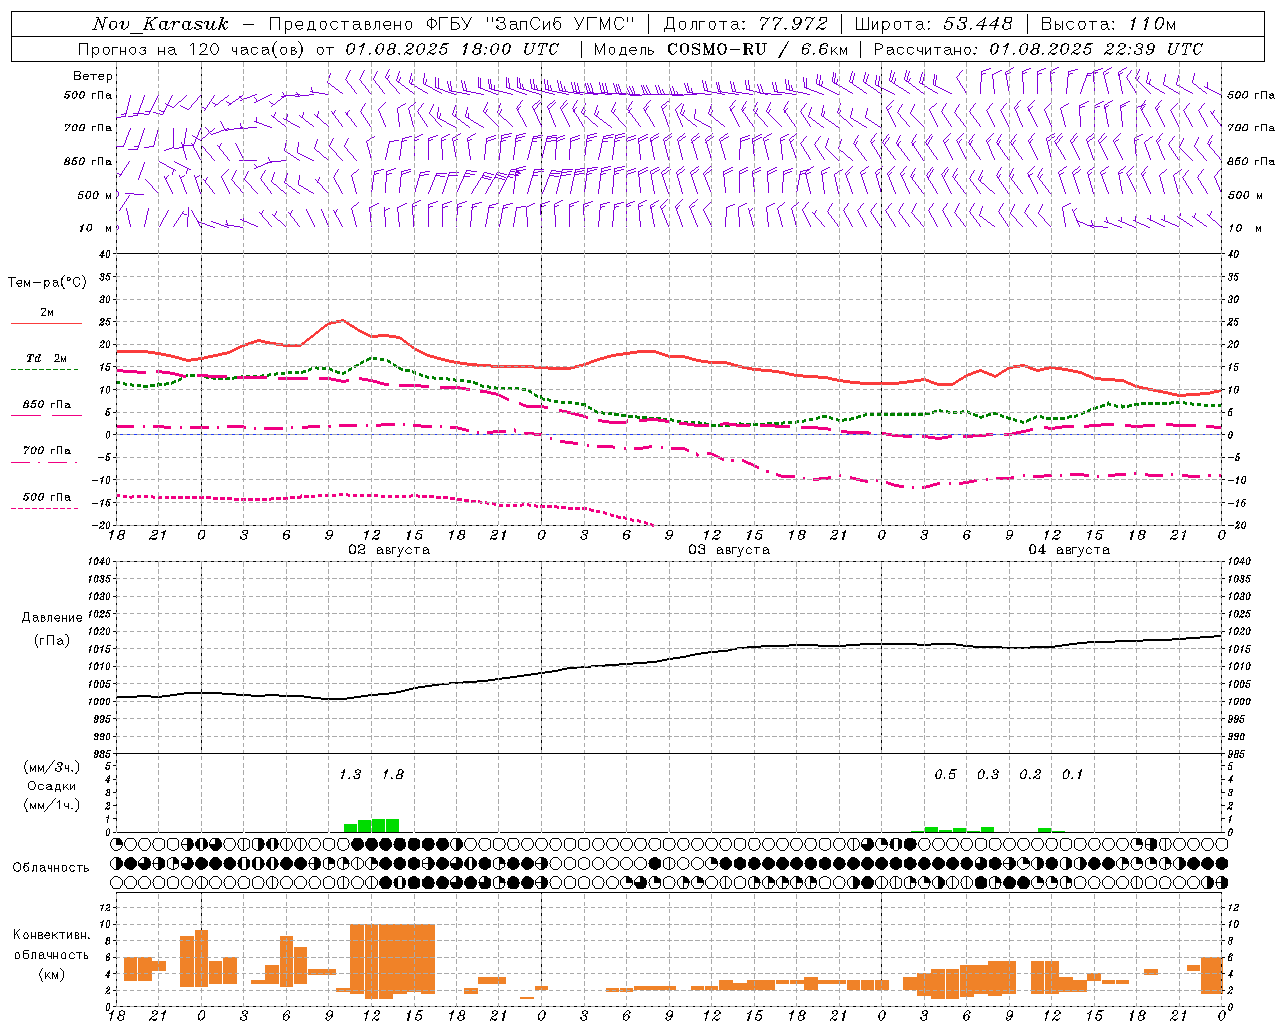Viewport: 1280px width, 1024px height.
Task: Click the Осадки precipitation label
Action: click(x=52, y=786)
